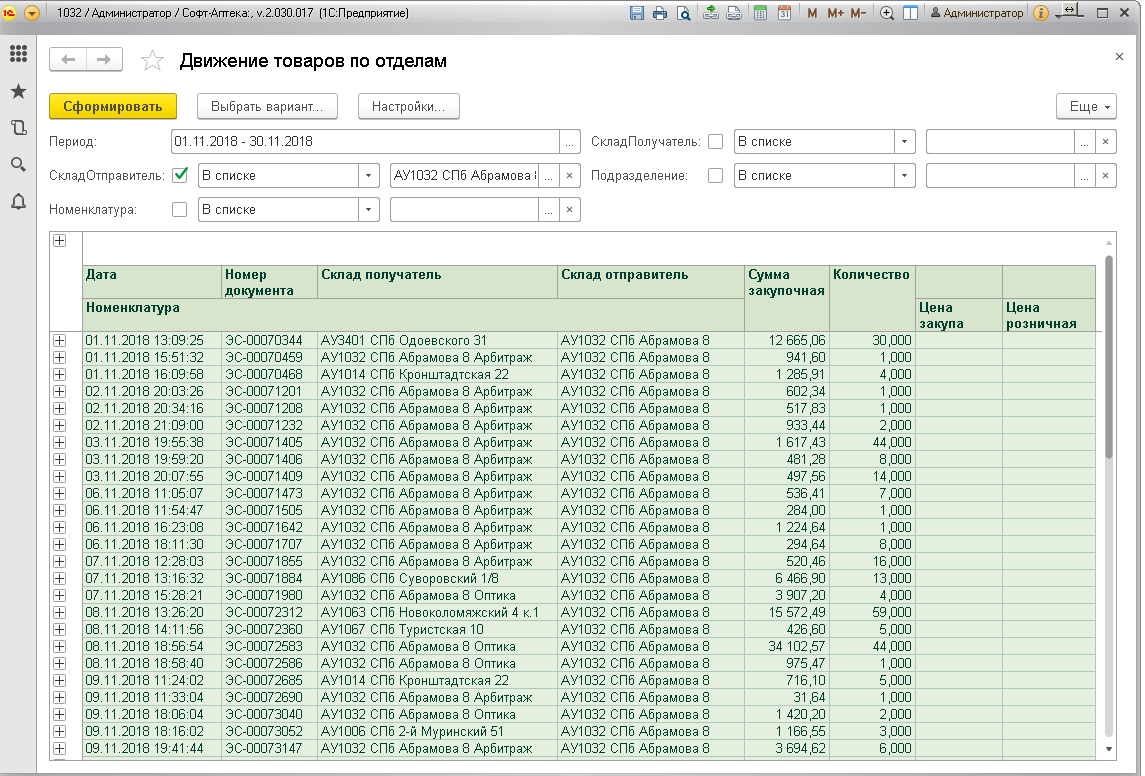This screenshot has width=1145, height=776.
Task: Toggle the СкладОтправитель checkbox
Action: pyautogui.click(x=180, y=175)
